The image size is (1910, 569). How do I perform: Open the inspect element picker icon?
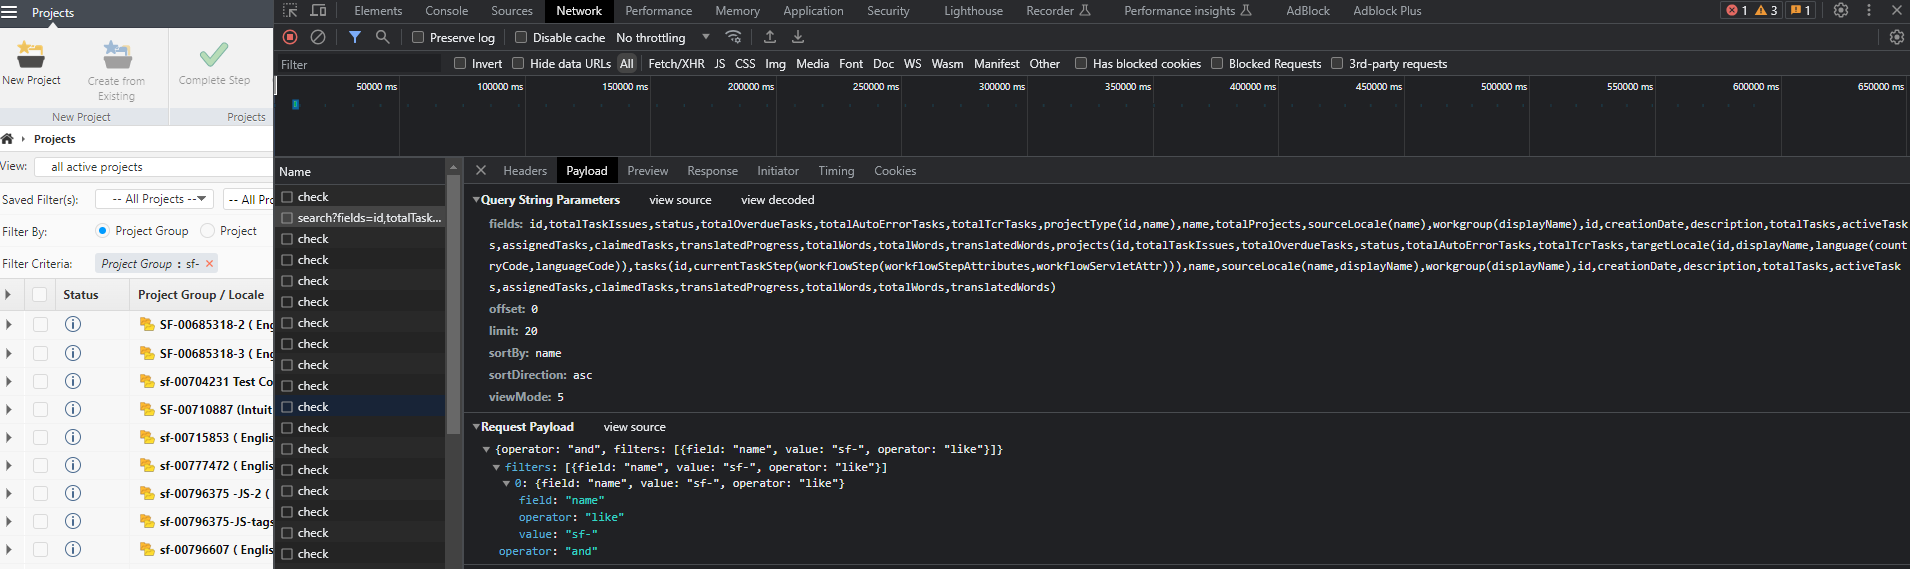[x=290, y=11]
